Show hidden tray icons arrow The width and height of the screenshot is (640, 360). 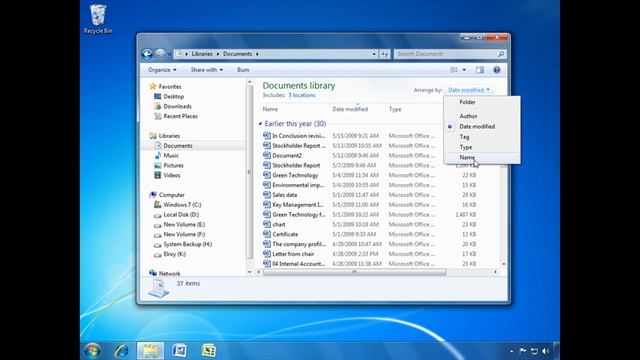pyautogui.click(x=511, y=351)
